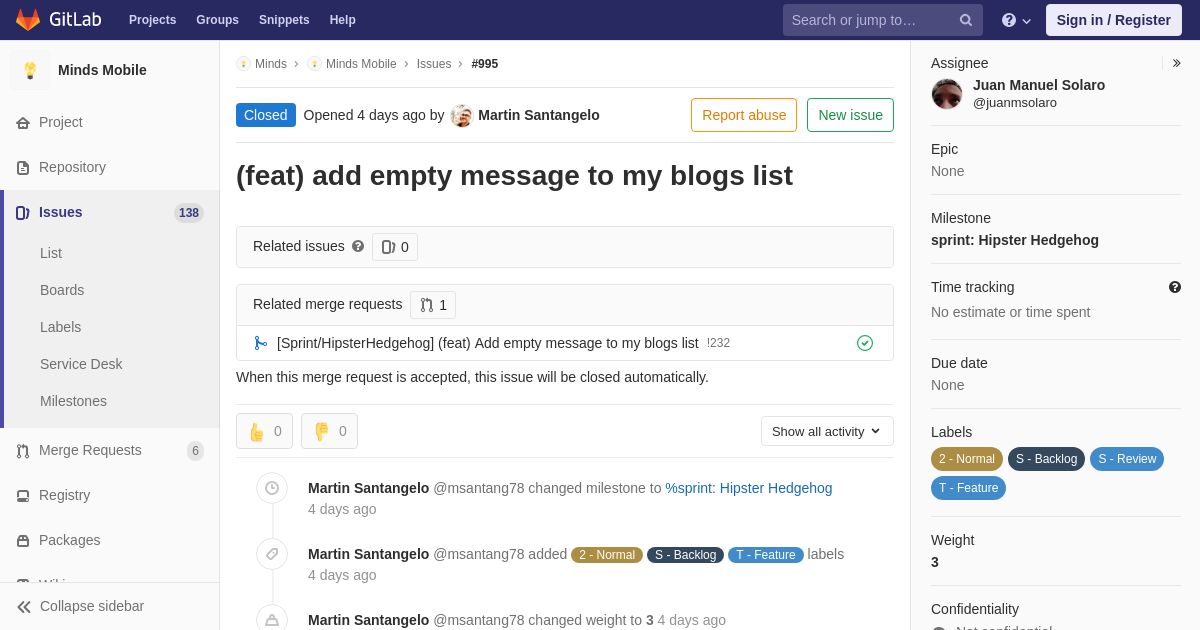The image size is (1200, 630).
Task: Select the Boards submenu item
Action: coord(62,290)
